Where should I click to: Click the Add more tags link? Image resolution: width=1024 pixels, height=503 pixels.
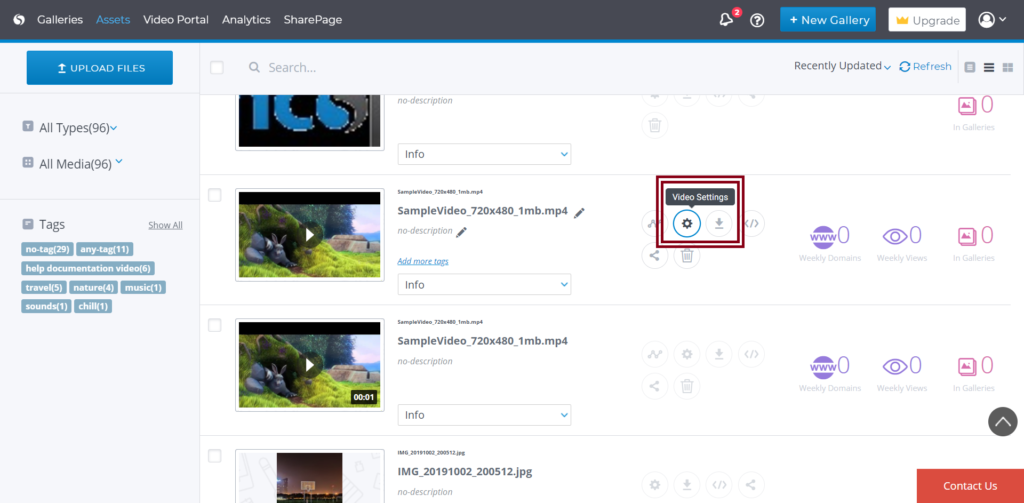tap(422, 261)
